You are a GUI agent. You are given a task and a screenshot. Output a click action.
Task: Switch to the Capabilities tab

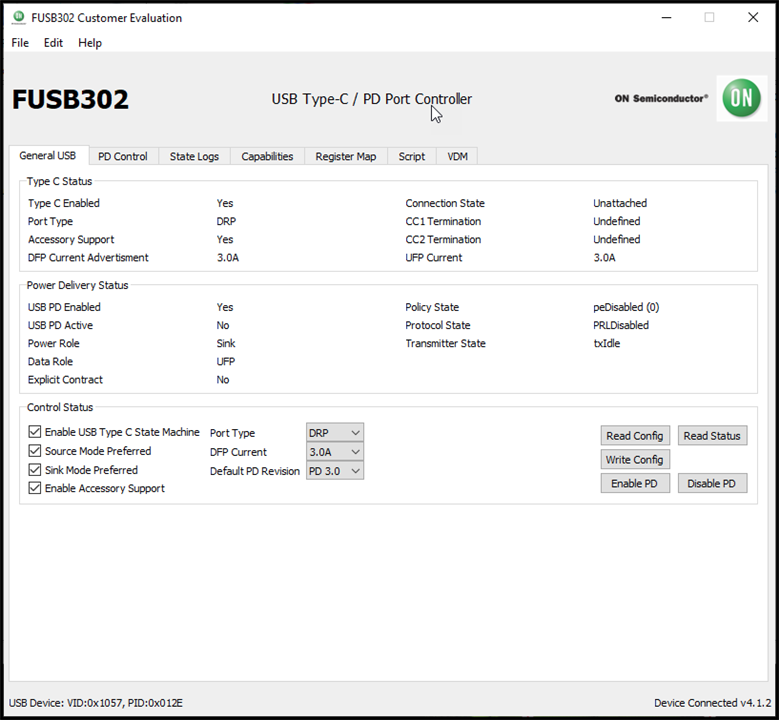point(267,156)
